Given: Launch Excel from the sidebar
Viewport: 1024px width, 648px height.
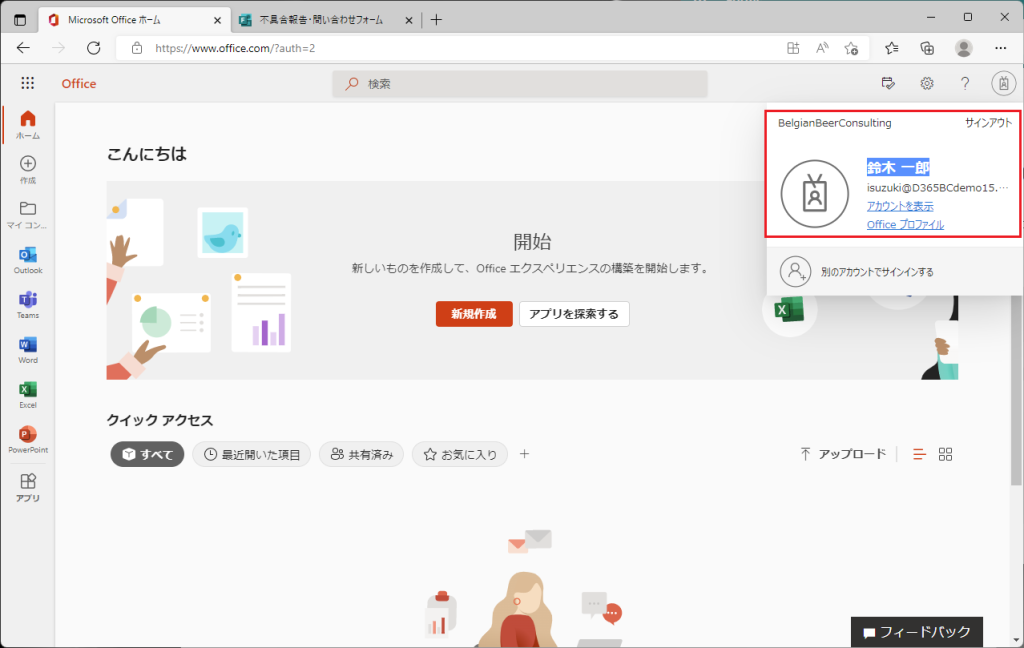Looking at the screenshot, I should tap(27, 395).
